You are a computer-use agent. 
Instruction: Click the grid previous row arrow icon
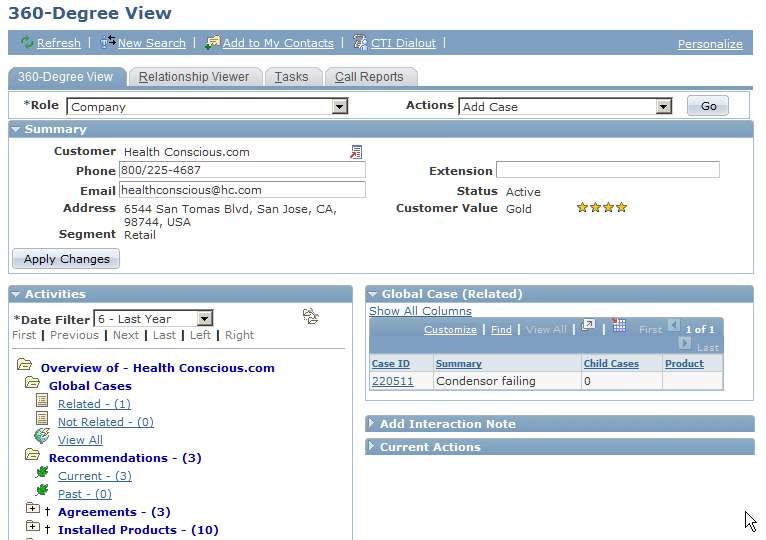pos(674,325)
